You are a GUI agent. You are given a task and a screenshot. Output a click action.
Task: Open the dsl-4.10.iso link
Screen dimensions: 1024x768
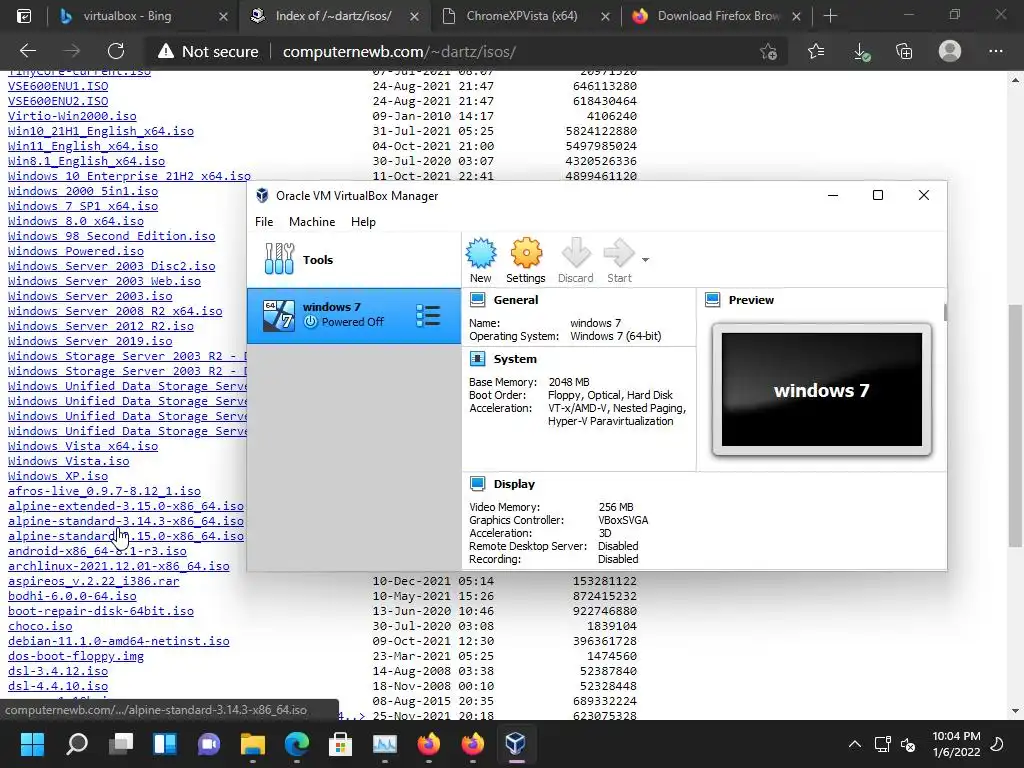[58, 686]
